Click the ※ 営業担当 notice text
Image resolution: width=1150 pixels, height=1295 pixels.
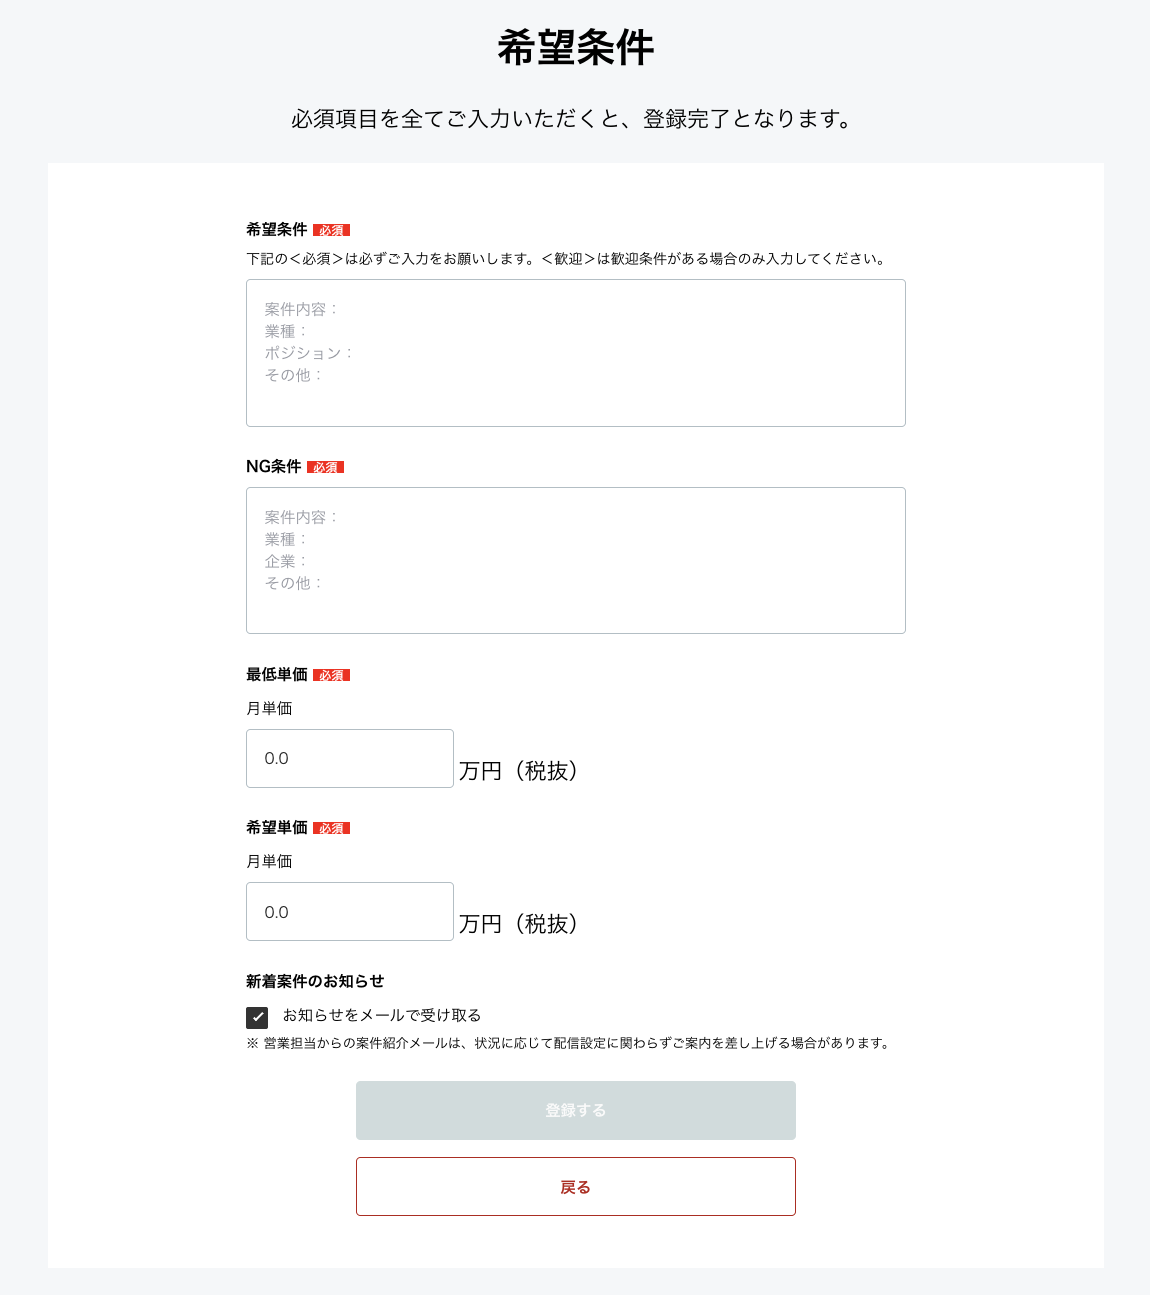pyautogui.click(x=568, y=1043)
